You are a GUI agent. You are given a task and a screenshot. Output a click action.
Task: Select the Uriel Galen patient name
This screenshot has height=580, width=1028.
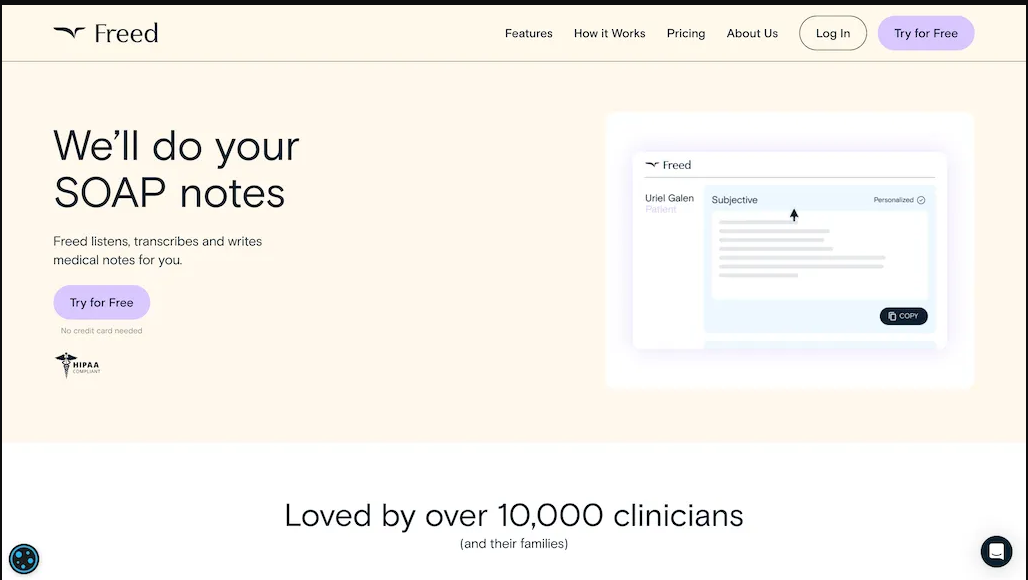669,198
